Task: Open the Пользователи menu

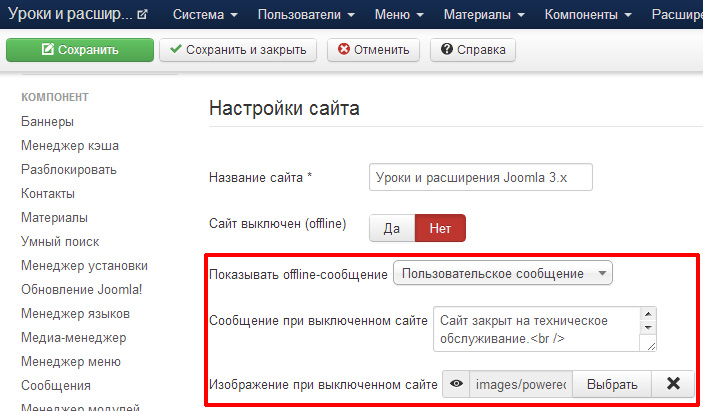Action: (x=305, y=15)
